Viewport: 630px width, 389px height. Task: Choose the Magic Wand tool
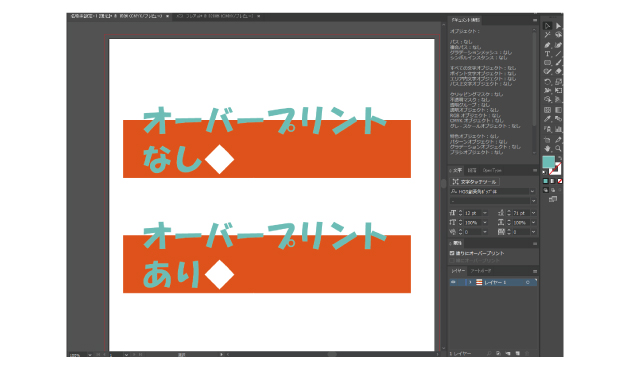[x=547, y=35]
